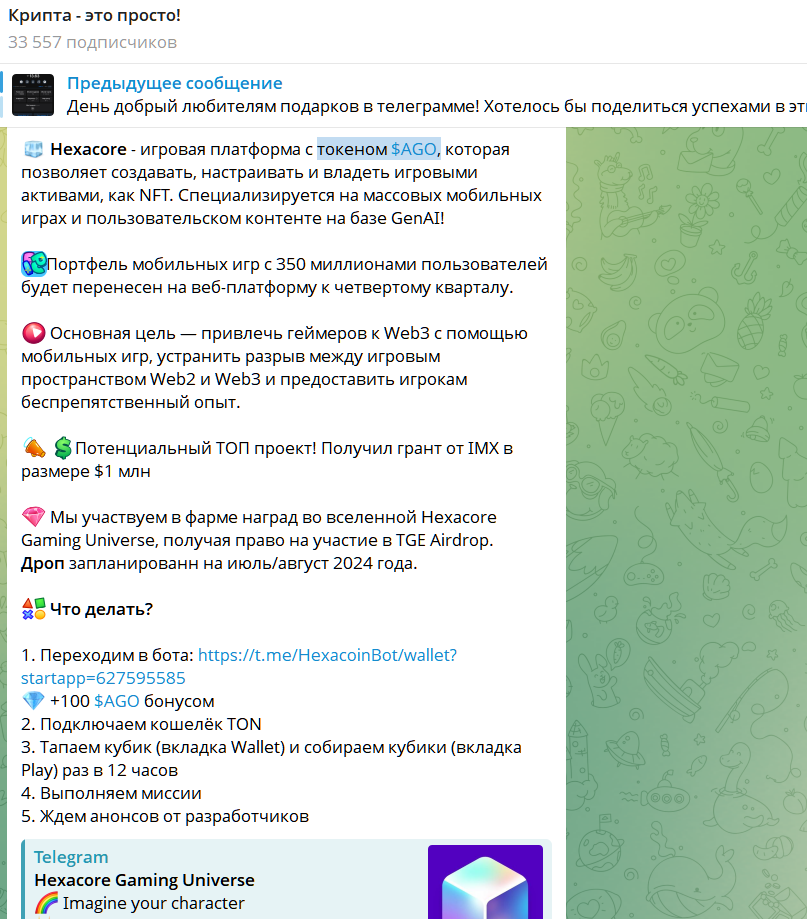Viewport: 807px width, 919px height.
Task: Click the megaphone emoji before Потенциальный
Action: (x=34, y=448)
